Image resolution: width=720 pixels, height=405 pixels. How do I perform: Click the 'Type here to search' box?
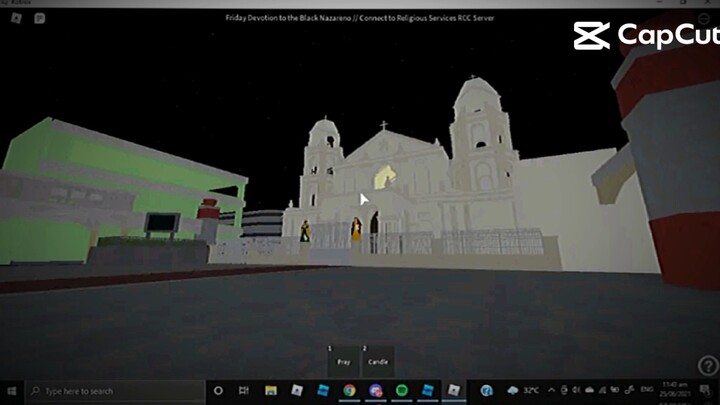(115, 391)
